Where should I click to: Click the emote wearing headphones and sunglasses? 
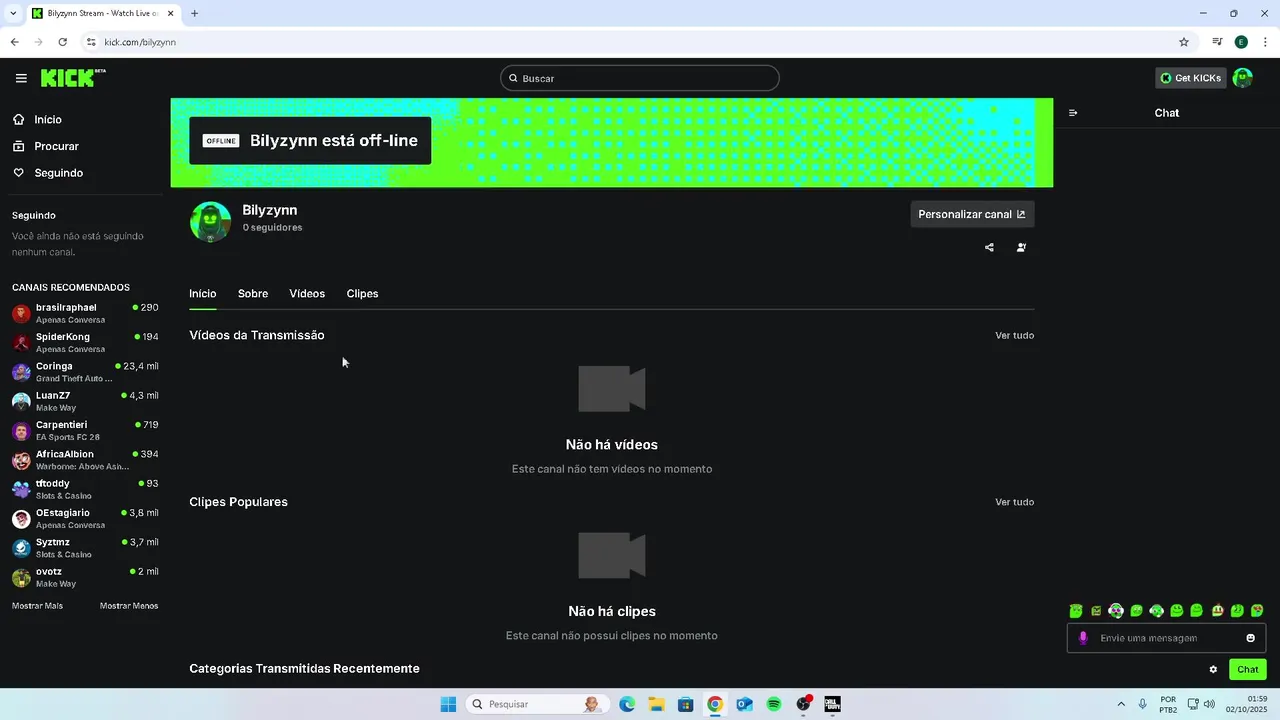click(1116, 611)
